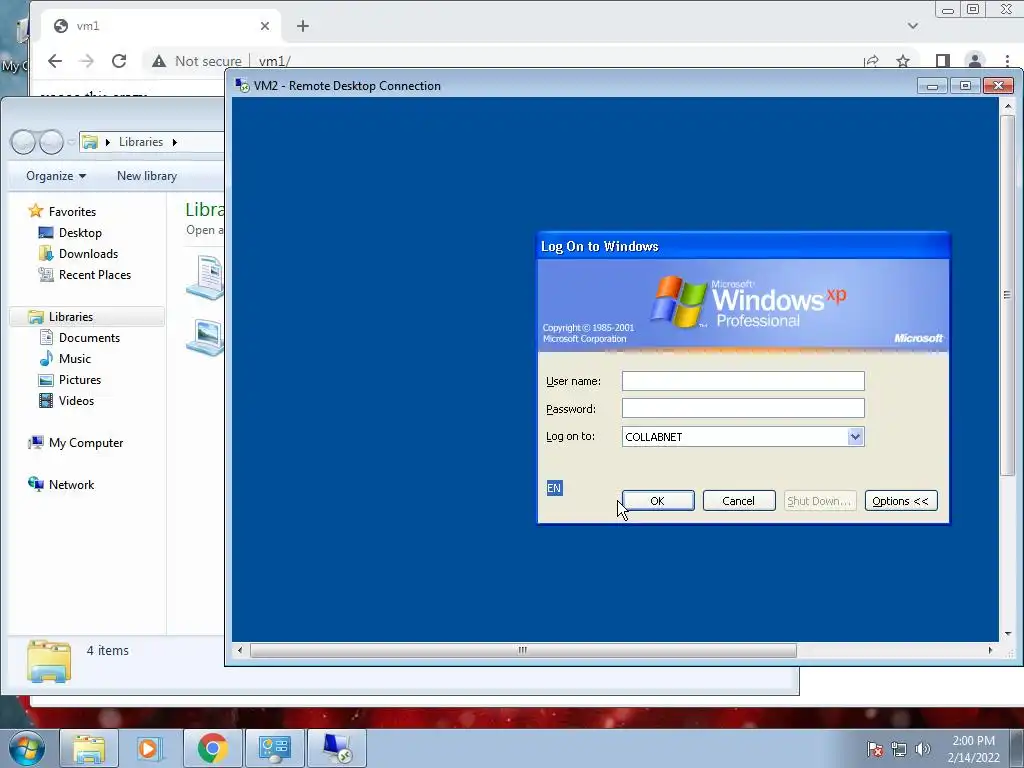The width and height of the screenshot is (1024, 768).
Task: Select Favorites in the Explorer sidebar
Action: point(72,212)
